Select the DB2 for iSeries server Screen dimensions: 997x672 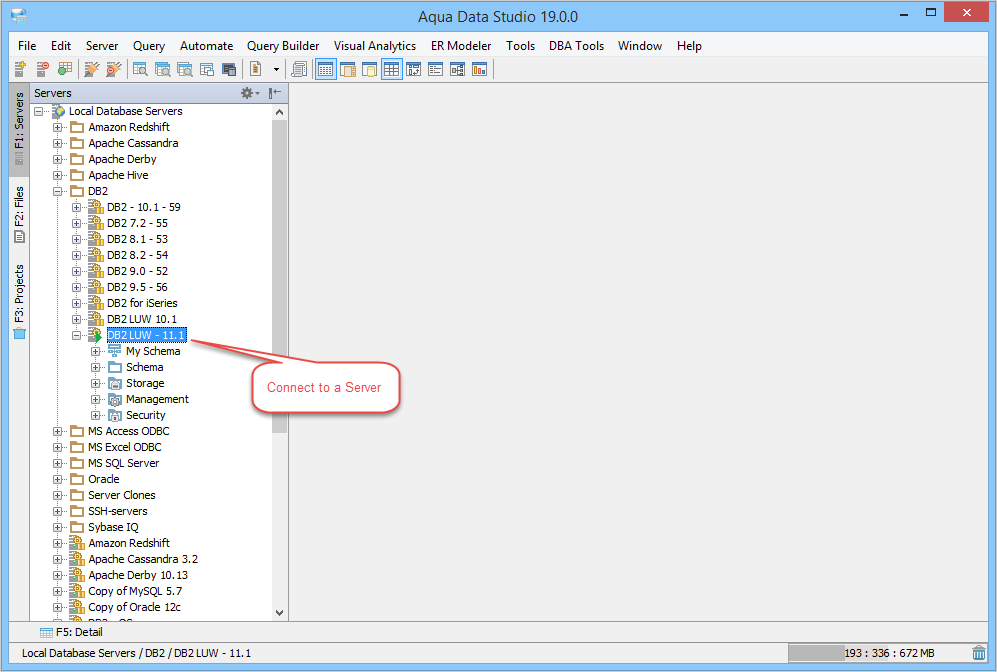coord(142,303)
